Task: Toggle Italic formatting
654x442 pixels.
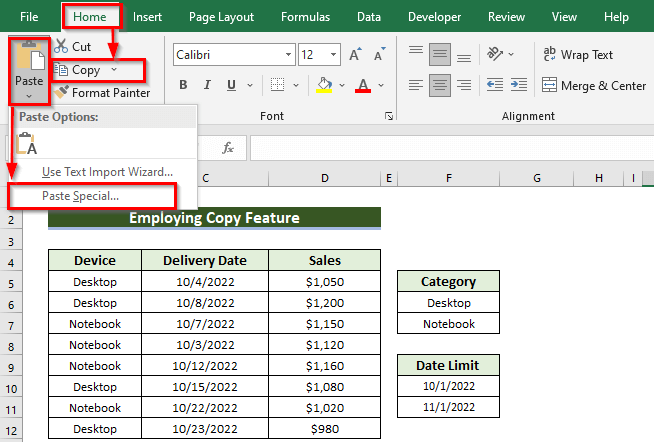Action: coord(209,86)
